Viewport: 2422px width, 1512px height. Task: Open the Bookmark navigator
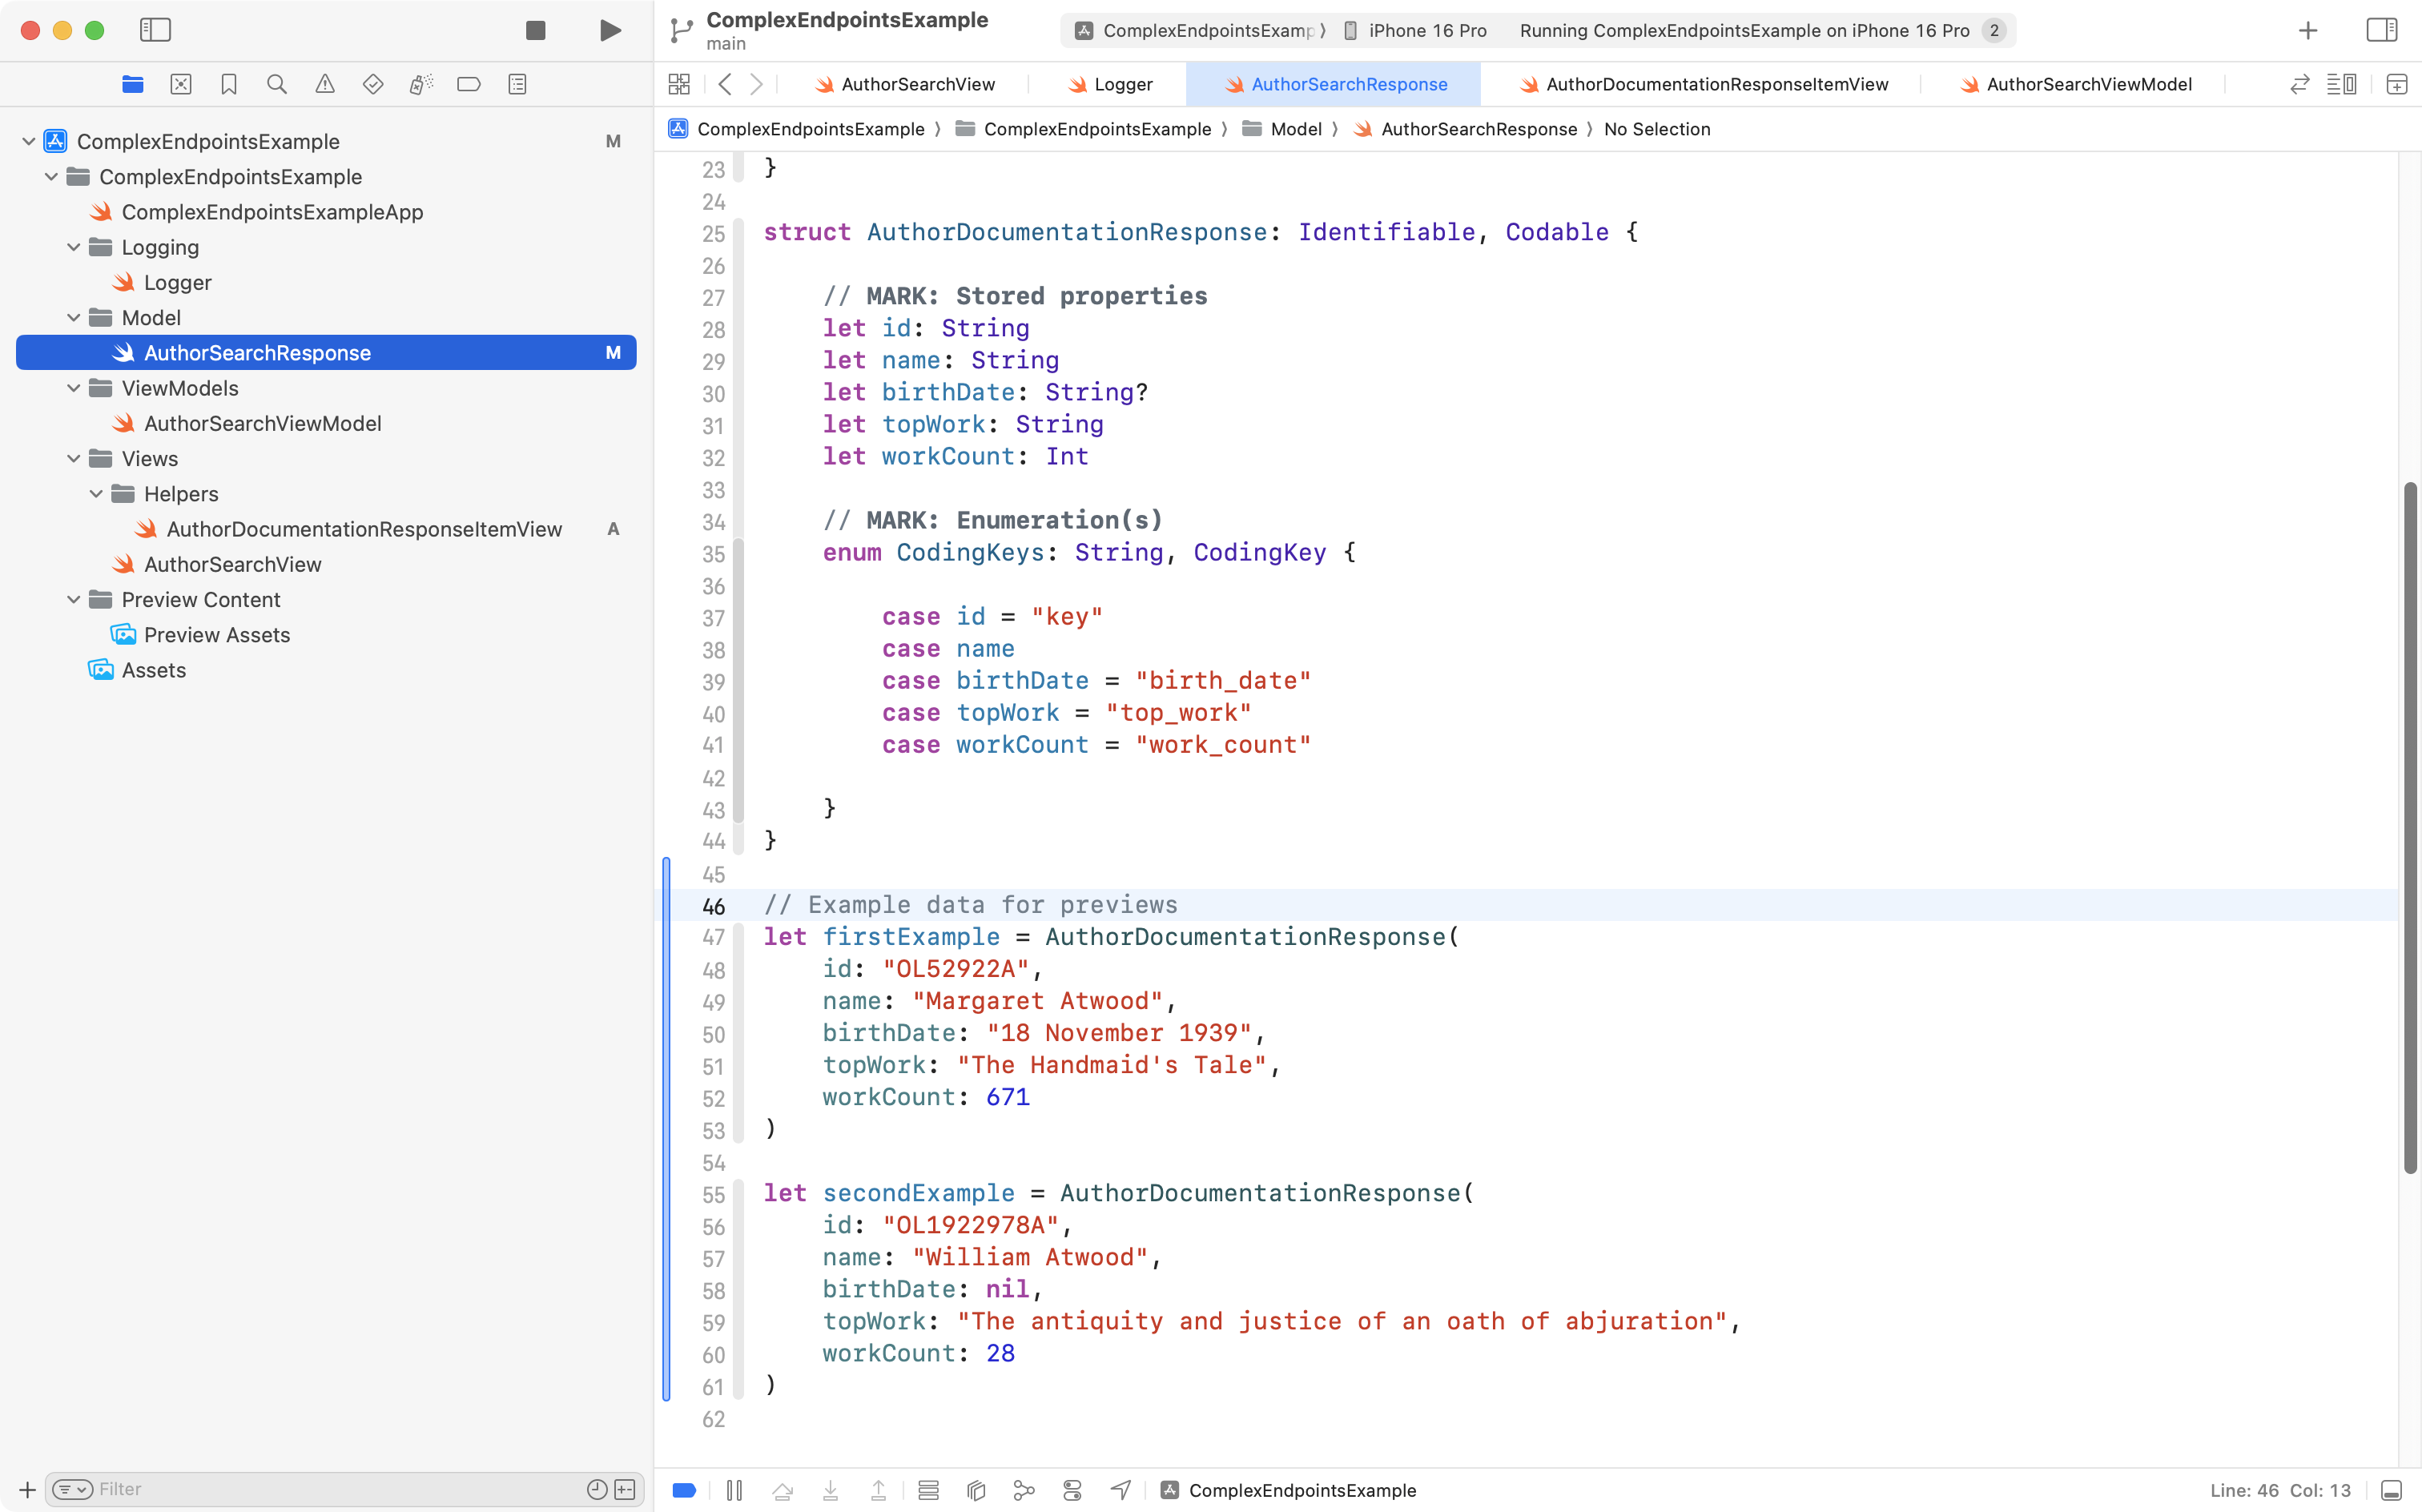tap(229, 84)
